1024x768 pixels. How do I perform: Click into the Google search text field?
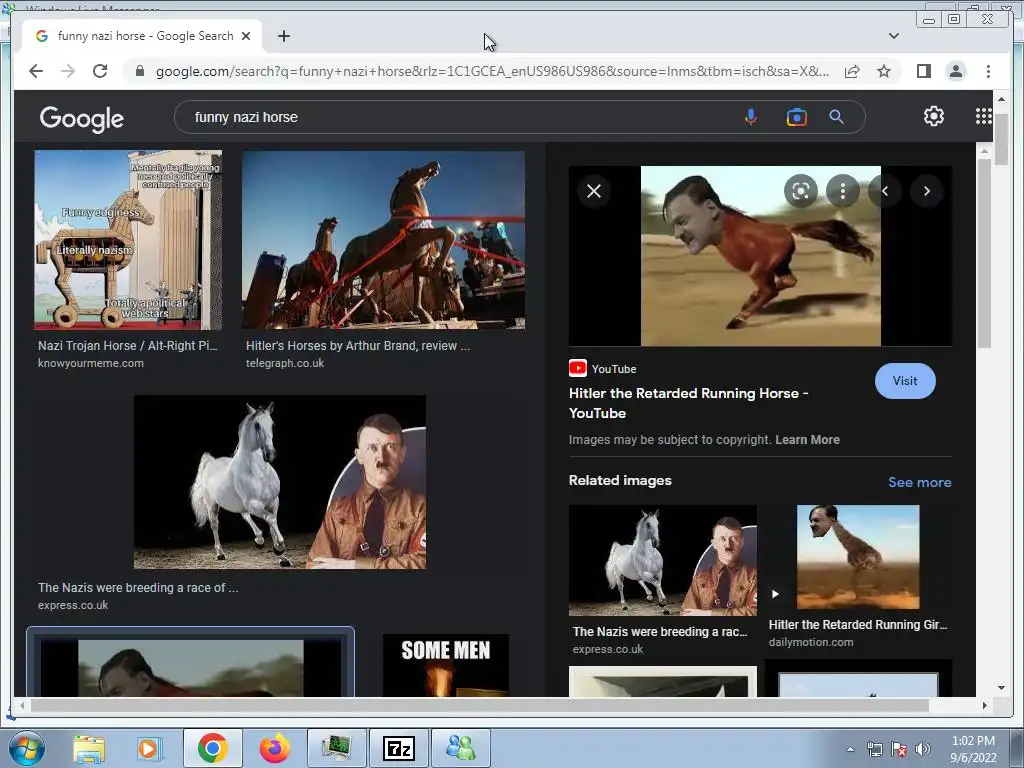click(x=457, y=117)
